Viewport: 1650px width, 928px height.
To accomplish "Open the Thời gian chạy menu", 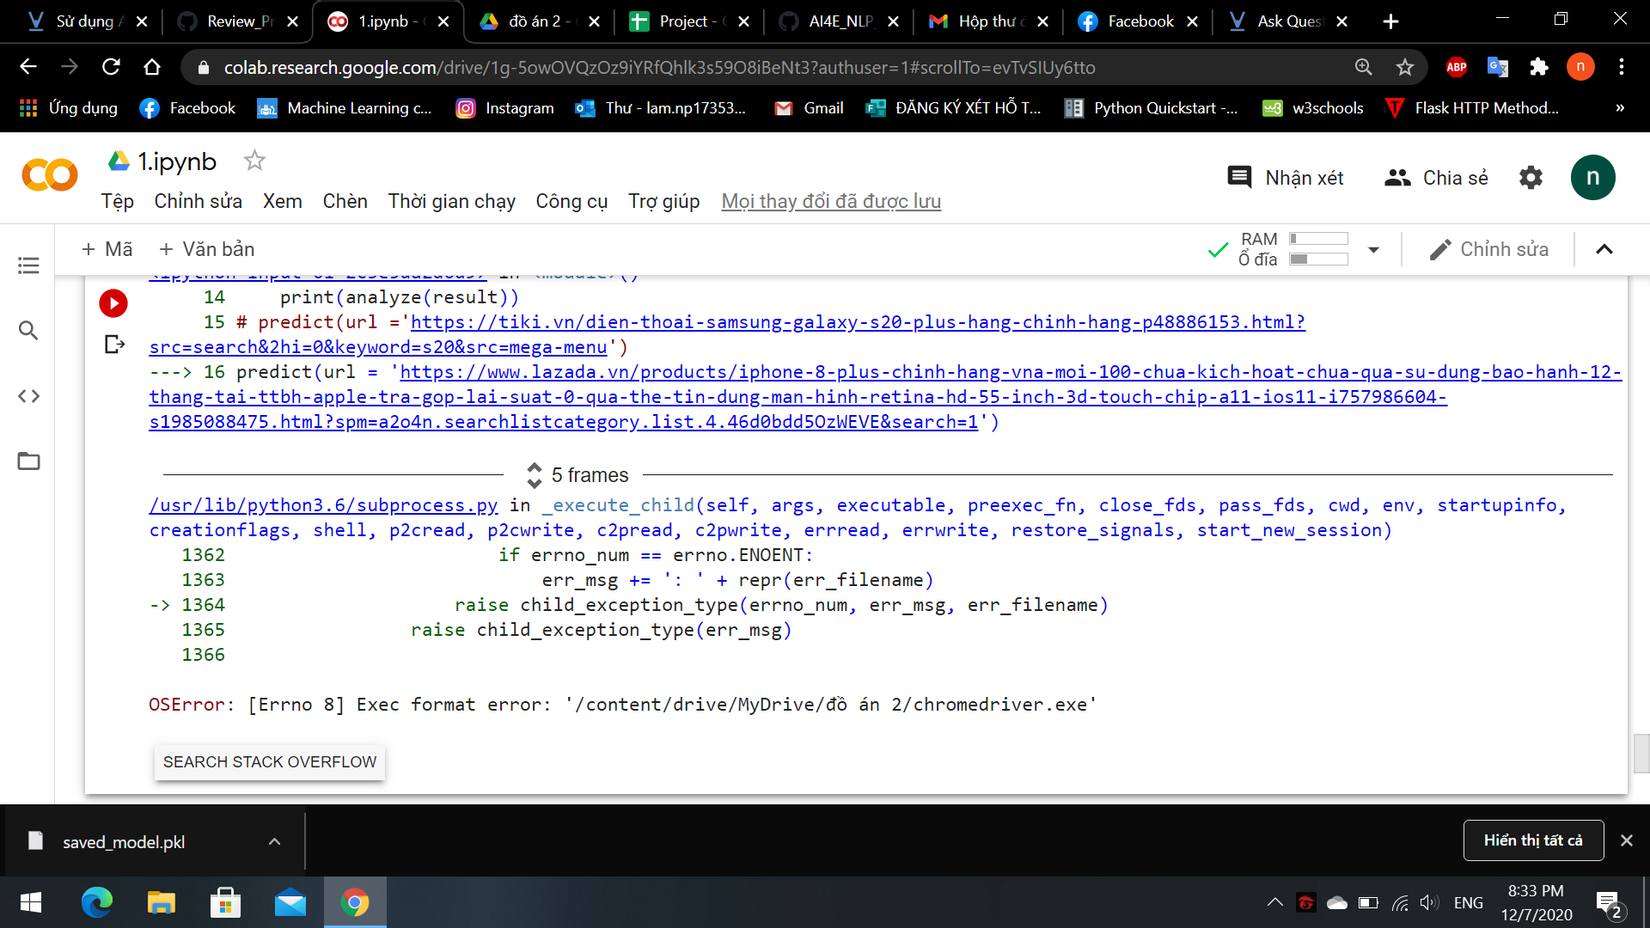I will tap(452, 201).
